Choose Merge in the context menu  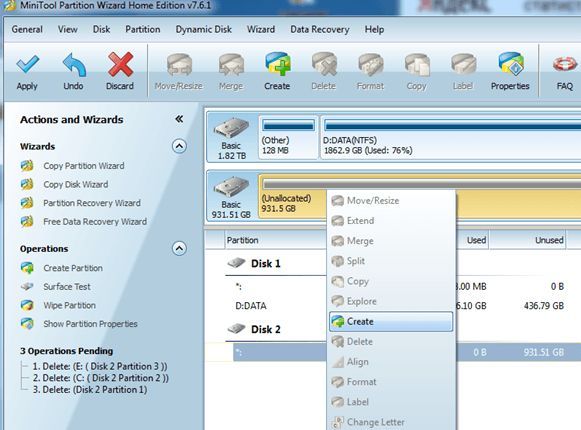[391, 241]
